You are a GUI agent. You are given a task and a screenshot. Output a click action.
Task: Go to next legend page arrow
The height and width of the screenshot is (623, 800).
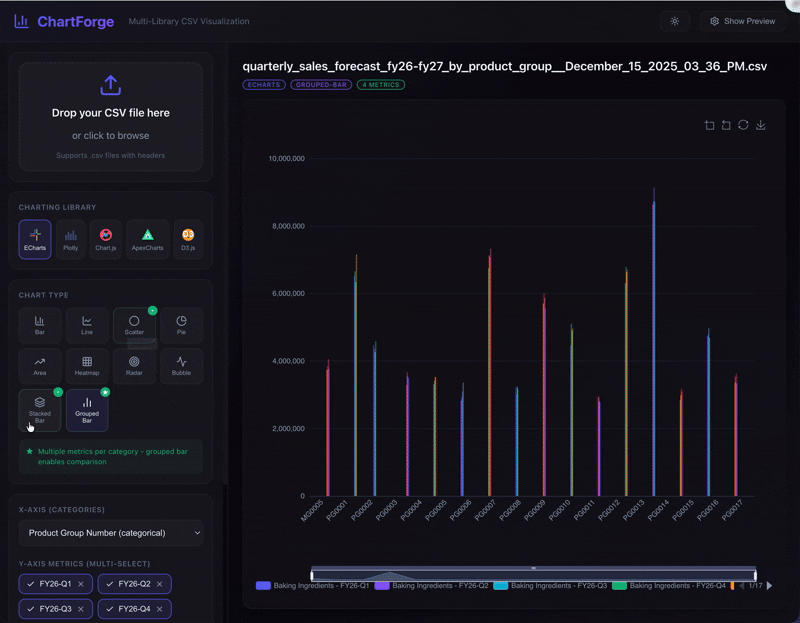pos(769,585)
